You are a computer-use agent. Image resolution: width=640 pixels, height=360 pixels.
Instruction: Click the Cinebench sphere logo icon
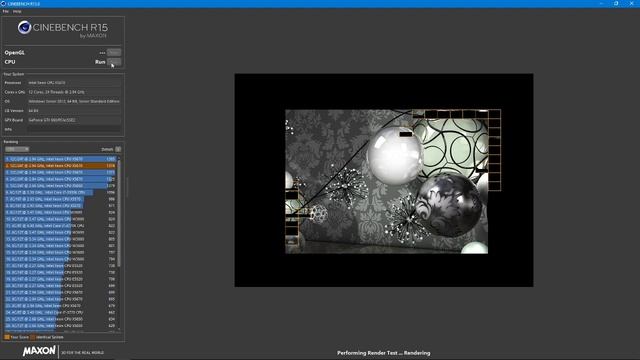(24, 27)
